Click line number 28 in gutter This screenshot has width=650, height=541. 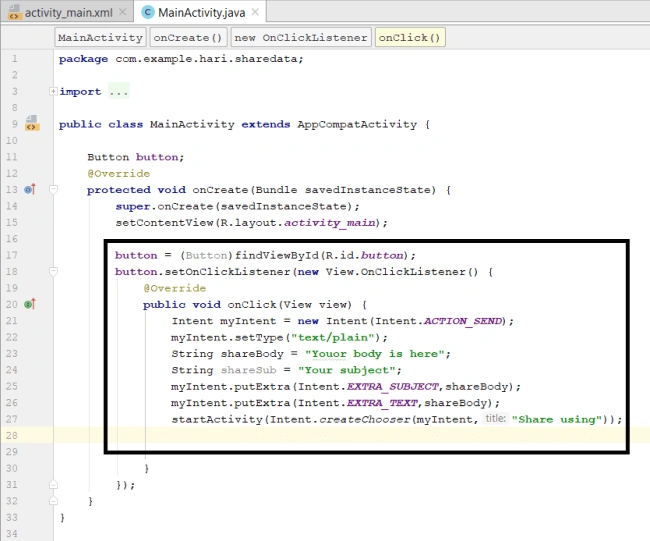click(x=12, y=435)
